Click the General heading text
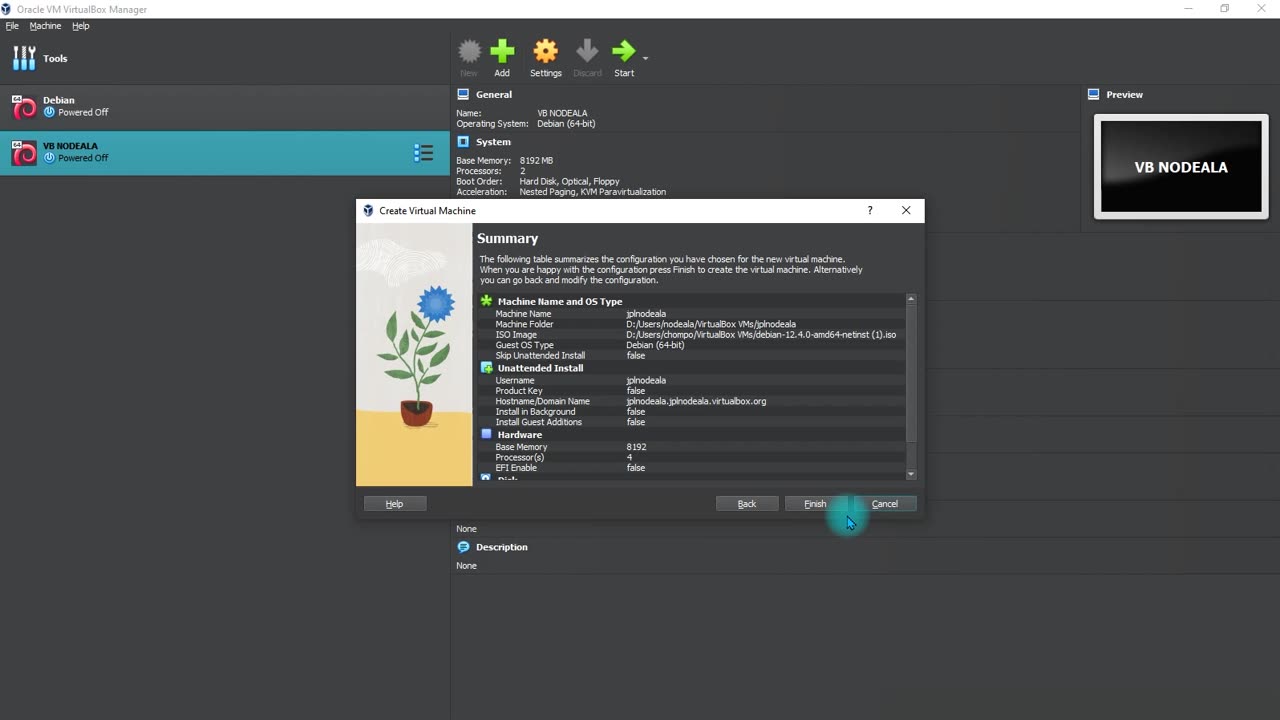This screenshot has height=720, width=1280. point(494,94)
